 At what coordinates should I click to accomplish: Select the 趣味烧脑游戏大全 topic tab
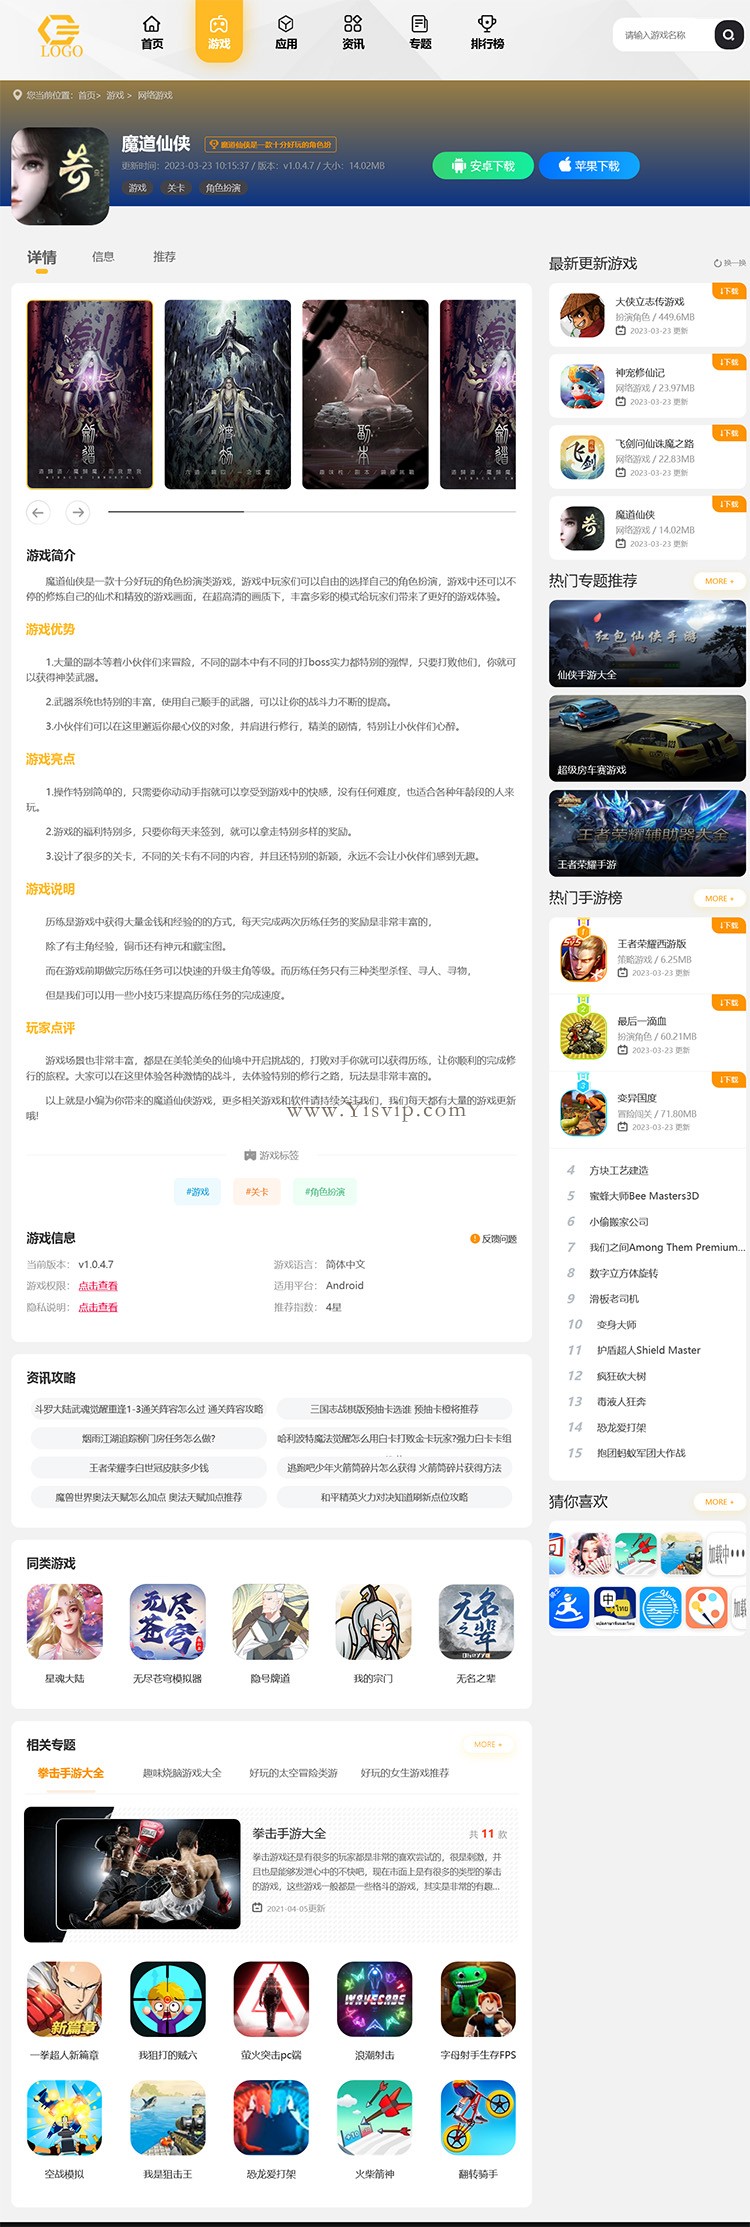pos(182,1773)
